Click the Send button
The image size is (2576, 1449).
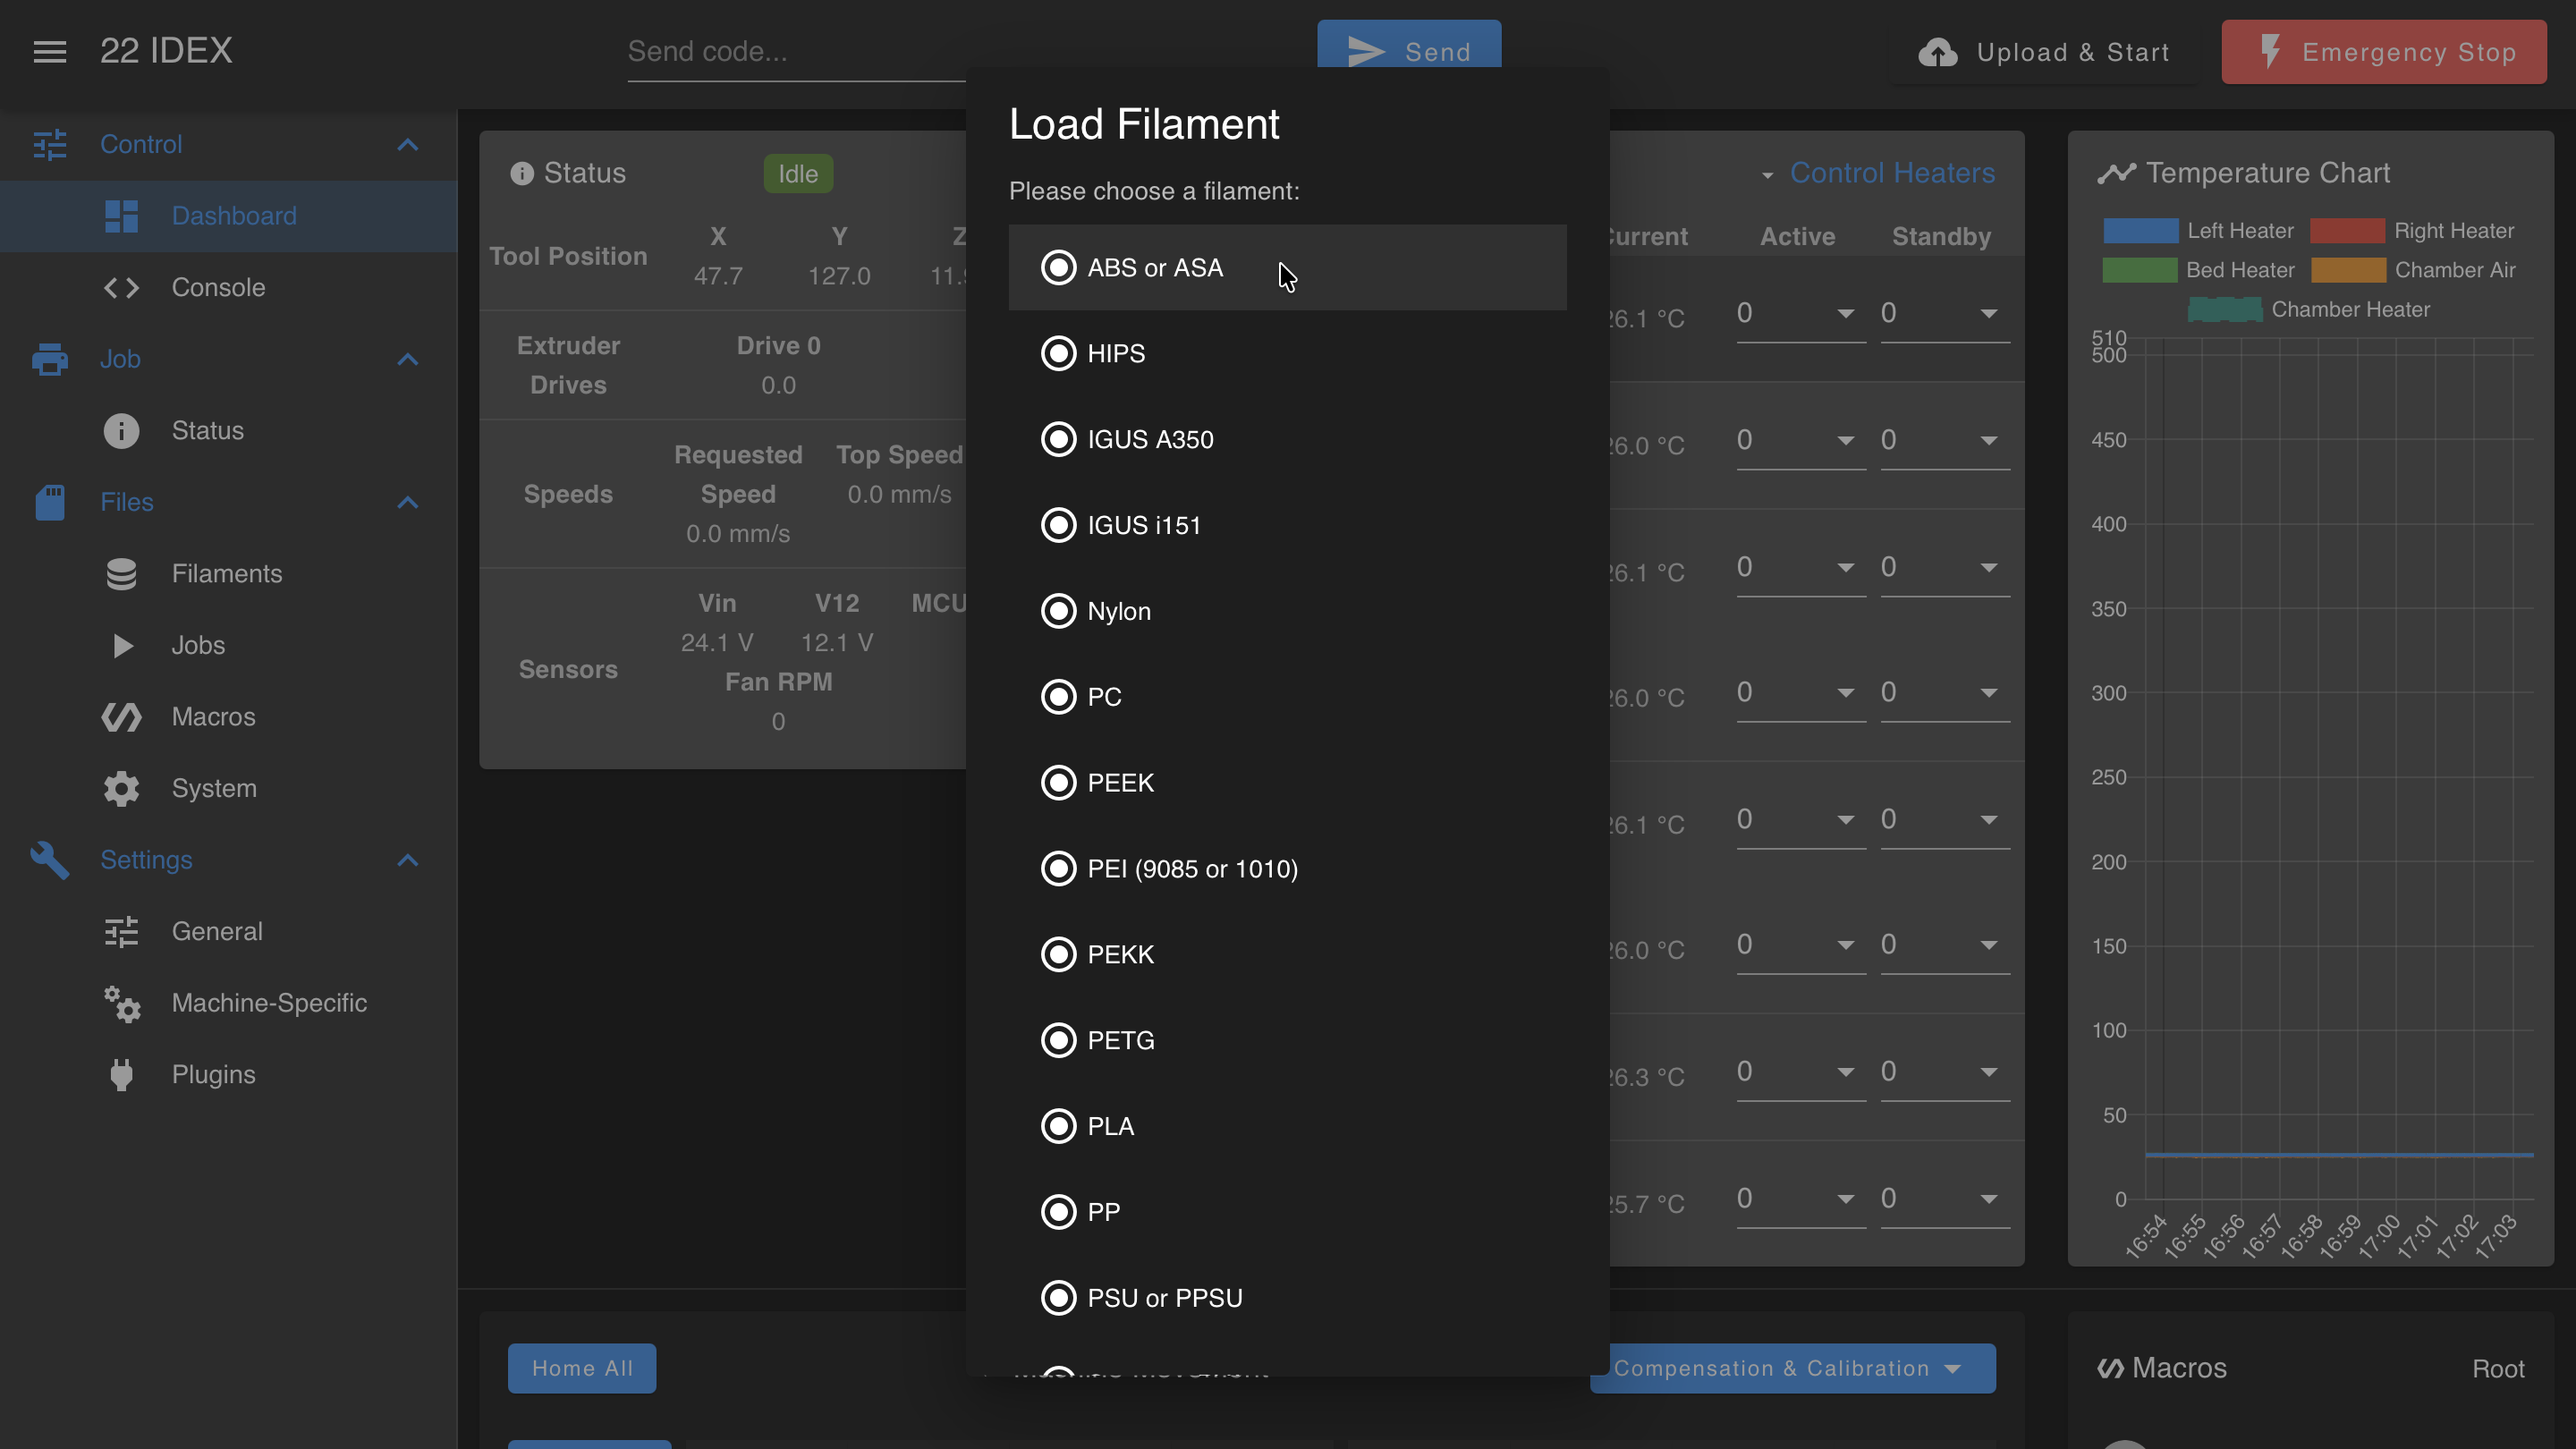[x=1409, y=45]
